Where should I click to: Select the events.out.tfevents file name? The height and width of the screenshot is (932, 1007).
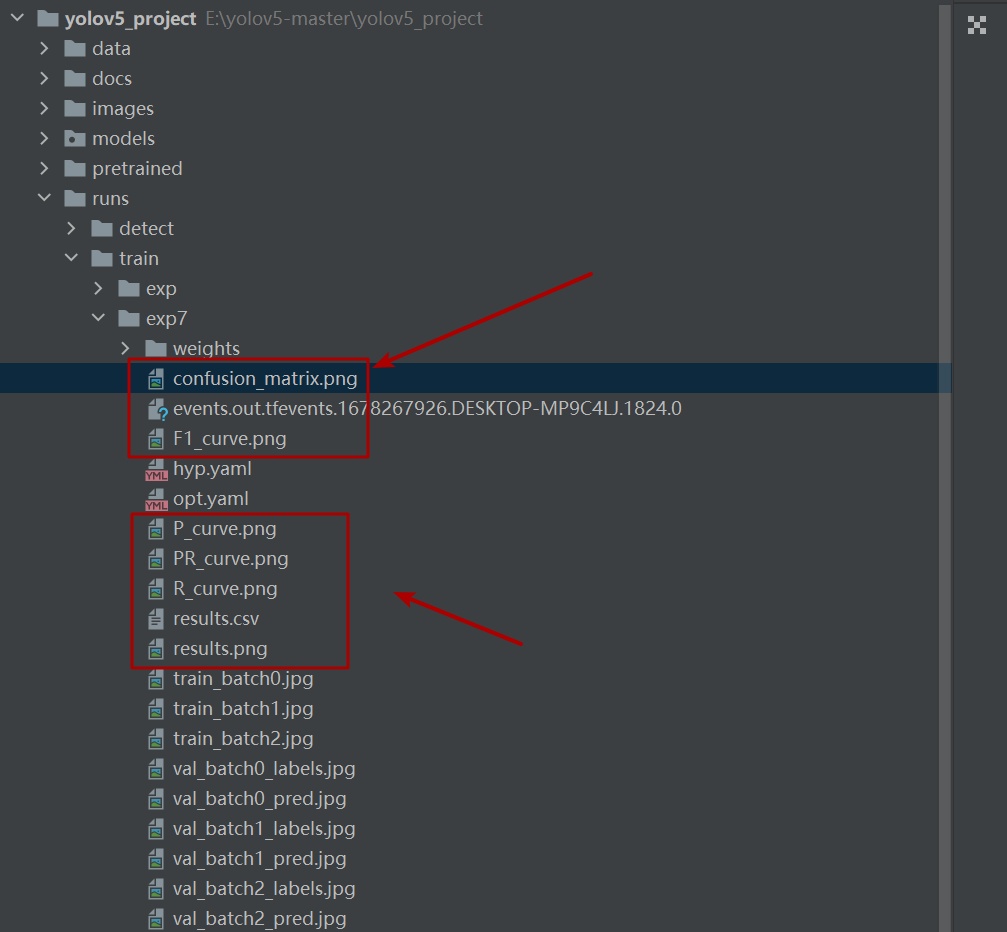pyautogui.click(x=427, y=409)
